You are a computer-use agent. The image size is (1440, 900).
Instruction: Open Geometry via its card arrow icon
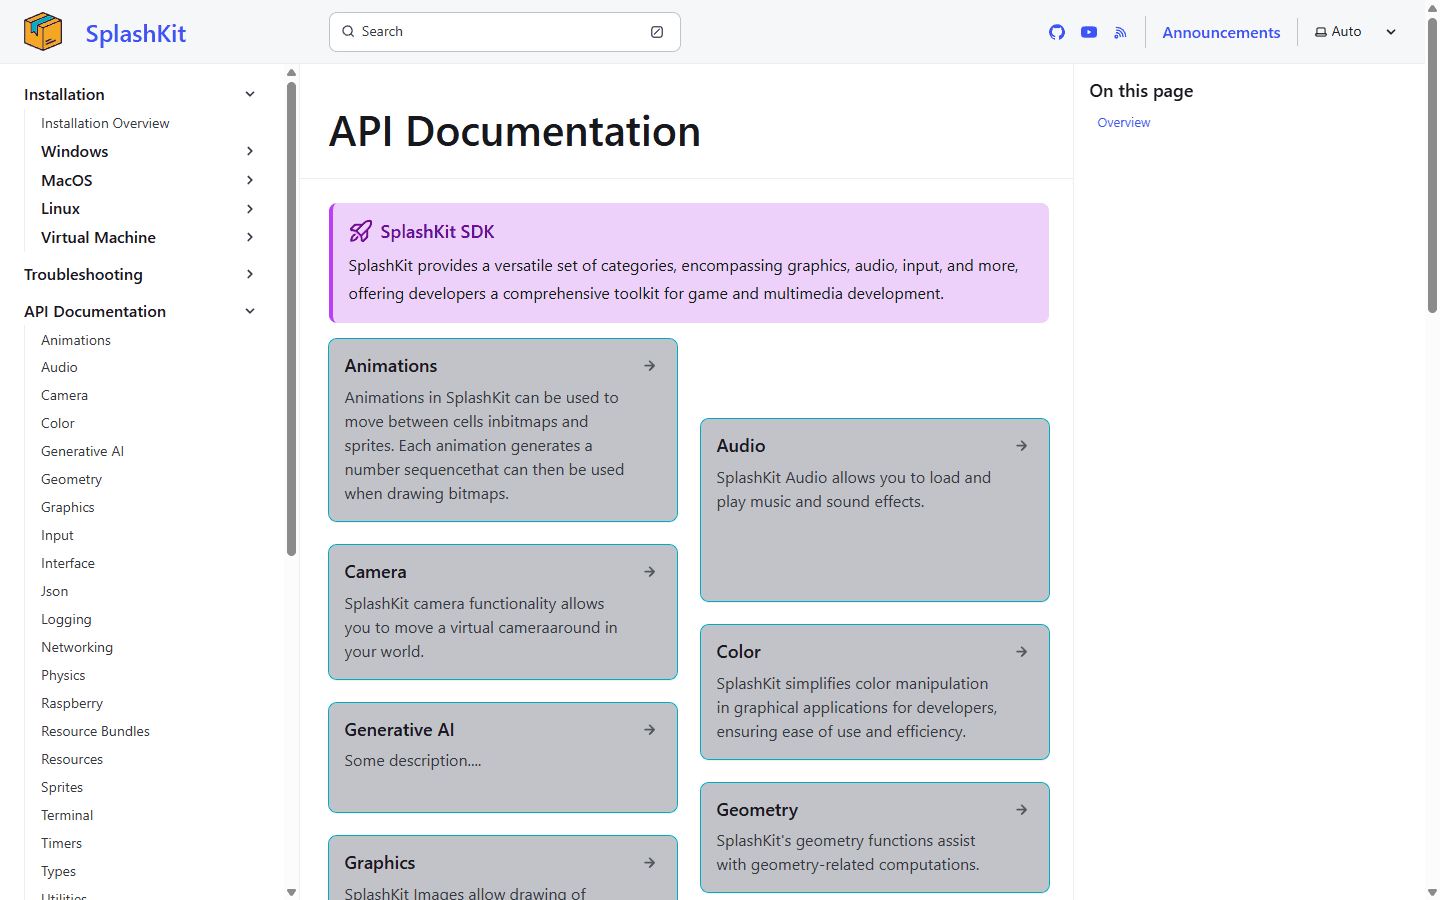point(1021,809)
